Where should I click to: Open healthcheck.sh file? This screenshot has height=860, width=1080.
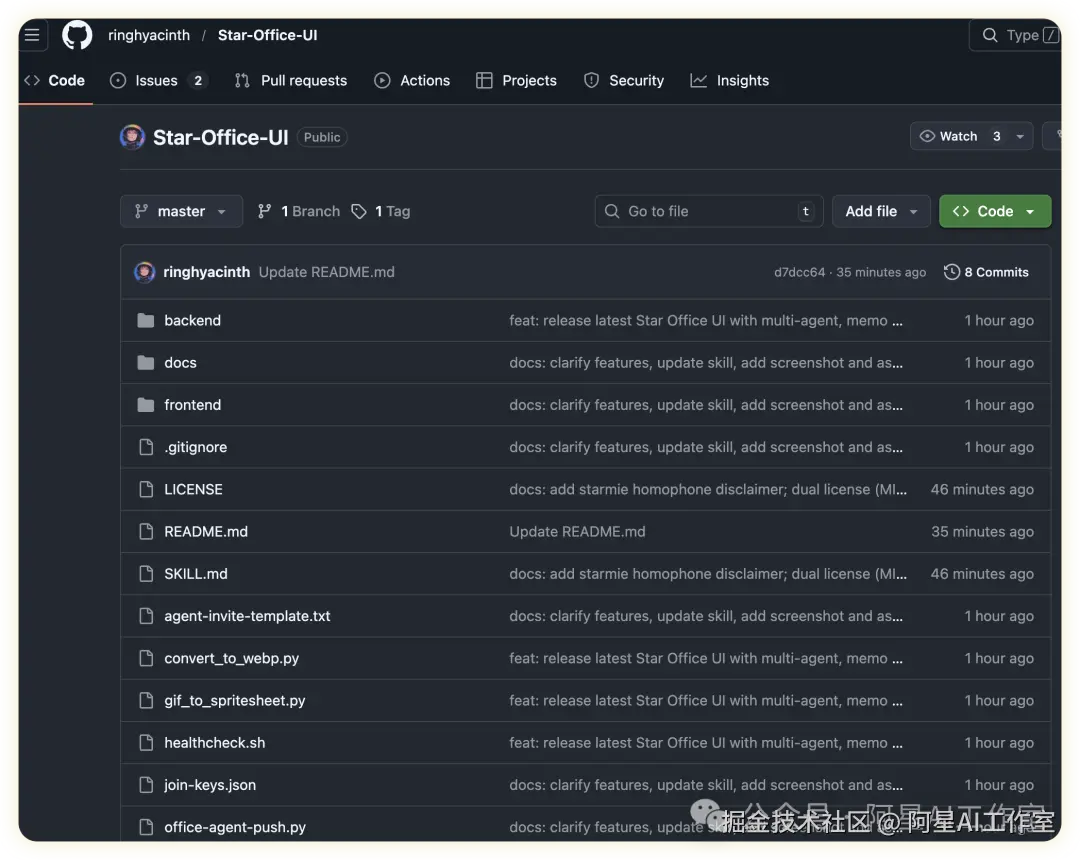point(215,742)
